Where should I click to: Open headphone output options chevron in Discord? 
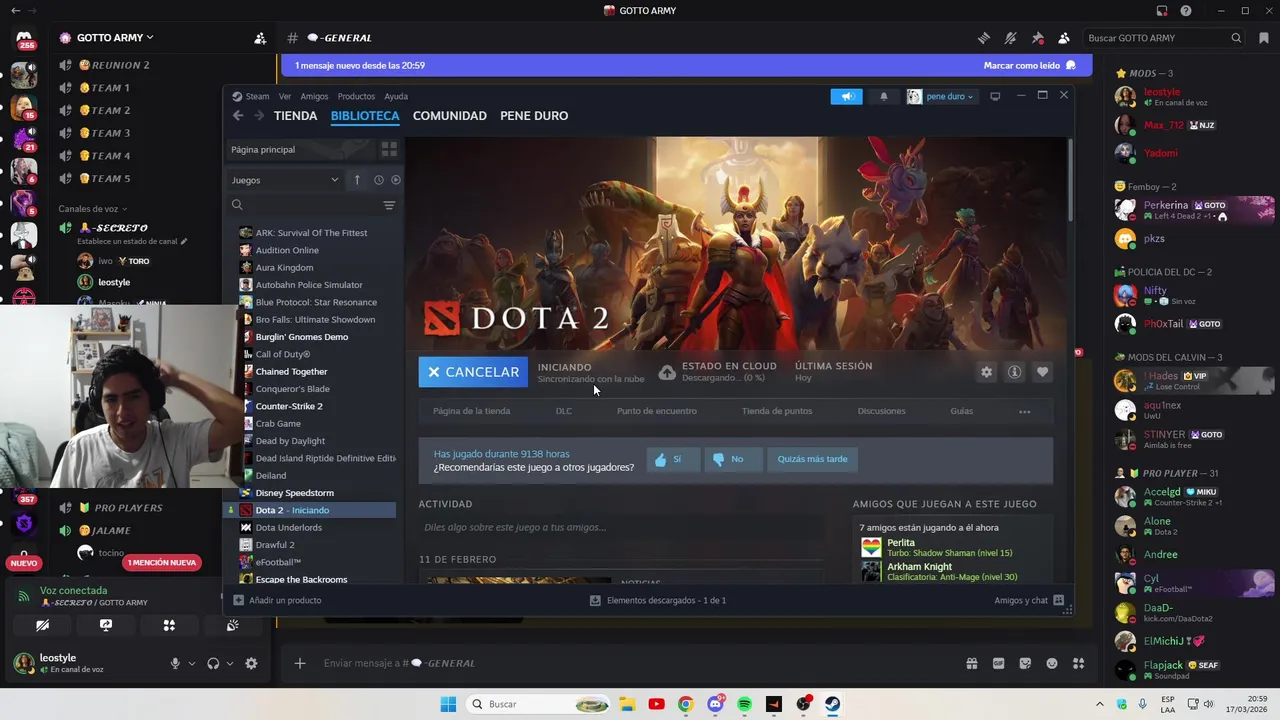tap(230, 663)
